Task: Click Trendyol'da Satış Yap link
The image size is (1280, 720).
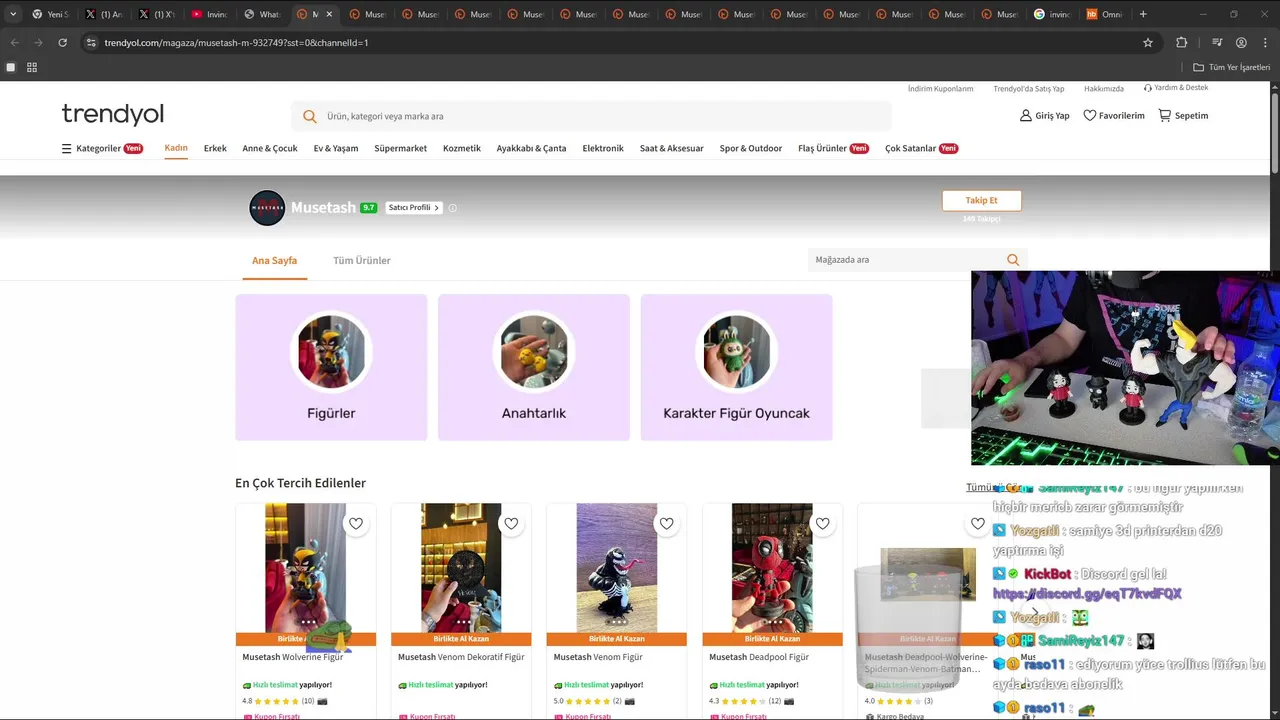Action: pos(1028,89)
